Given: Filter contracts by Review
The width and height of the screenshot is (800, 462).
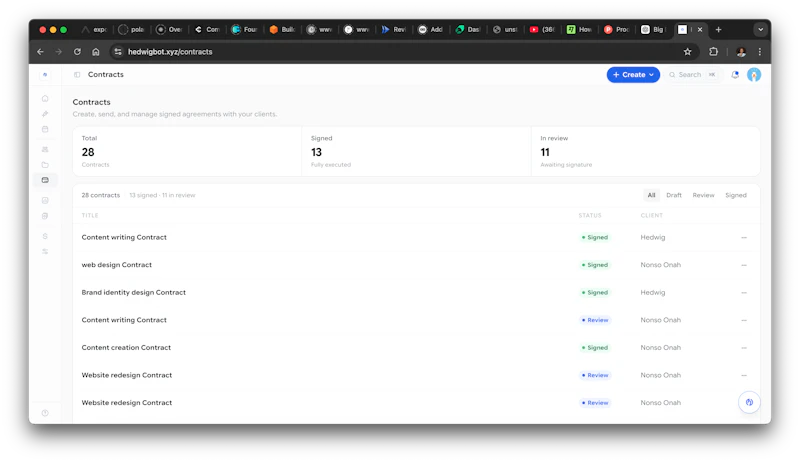Looking at the screenshot, I should coord(703,195).
